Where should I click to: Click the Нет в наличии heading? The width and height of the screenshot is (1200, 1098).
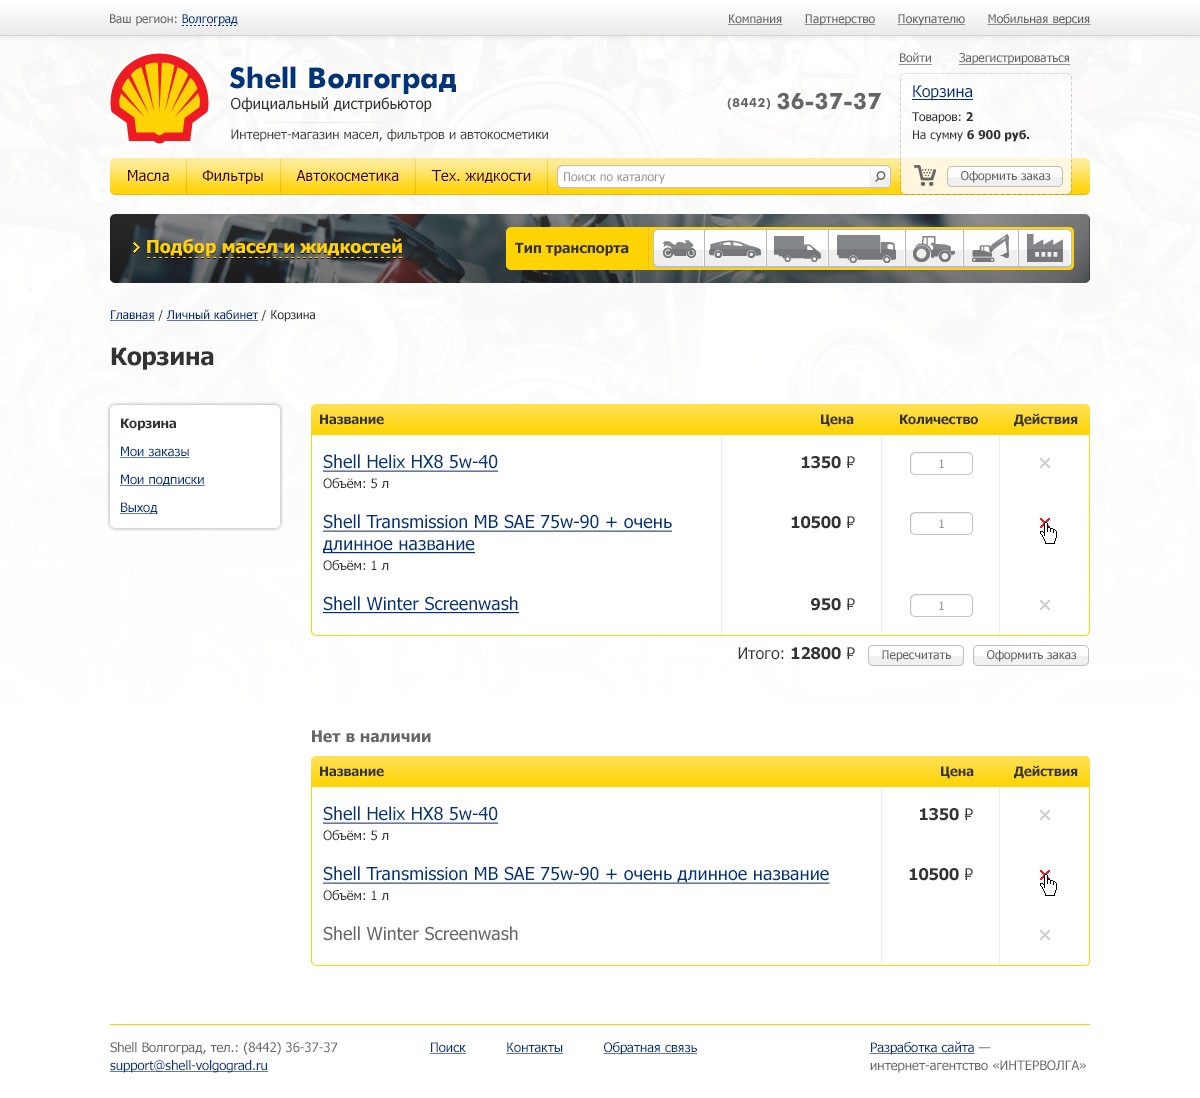pos(371,737)
